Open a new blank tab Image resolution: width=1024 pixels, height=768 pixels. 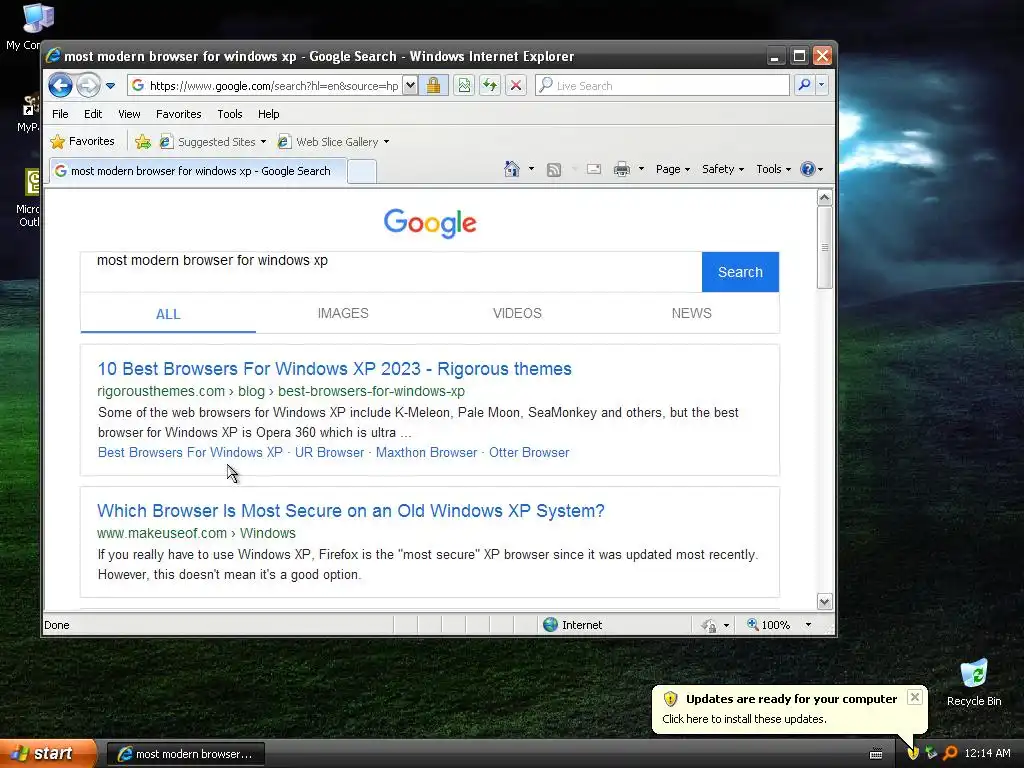[x=362, y=172]
